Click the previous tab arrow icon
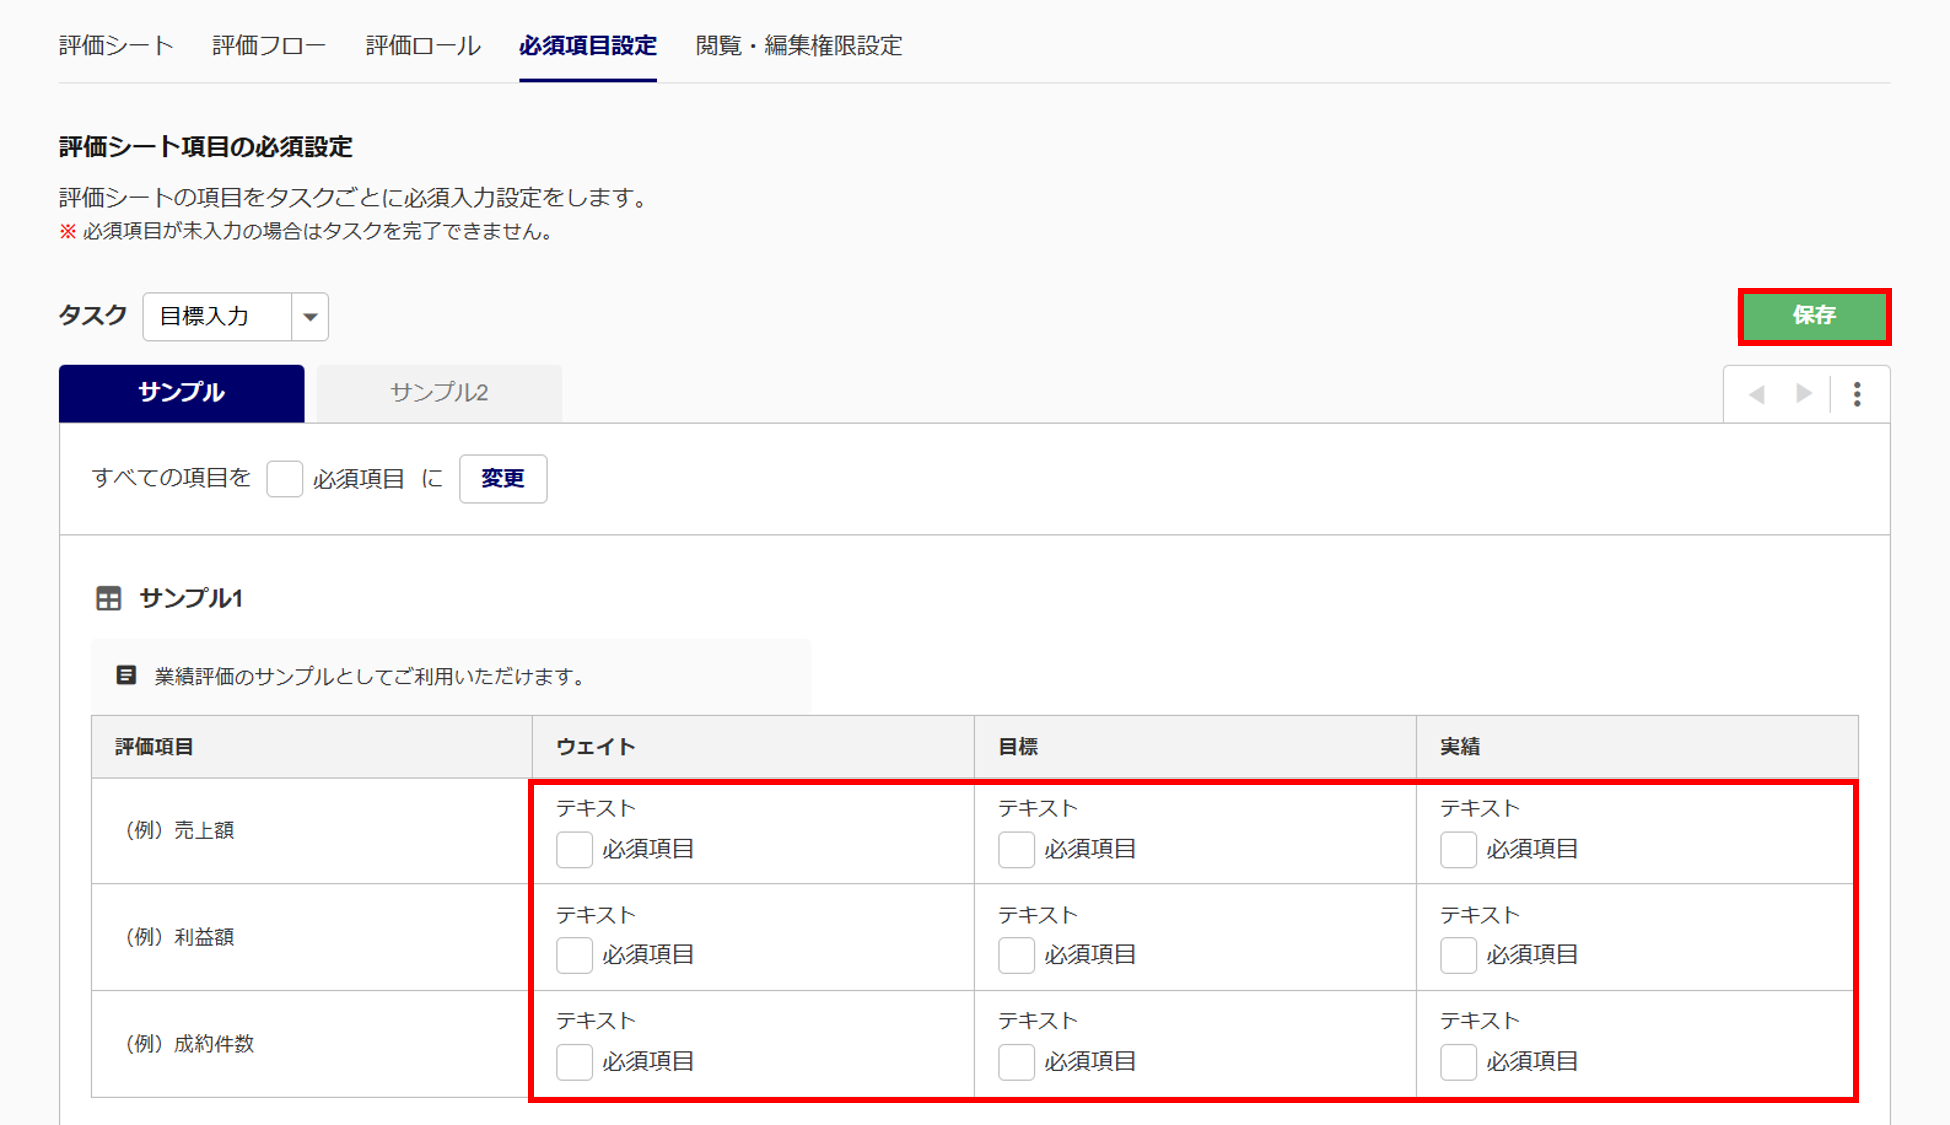 pos(1756,394)
